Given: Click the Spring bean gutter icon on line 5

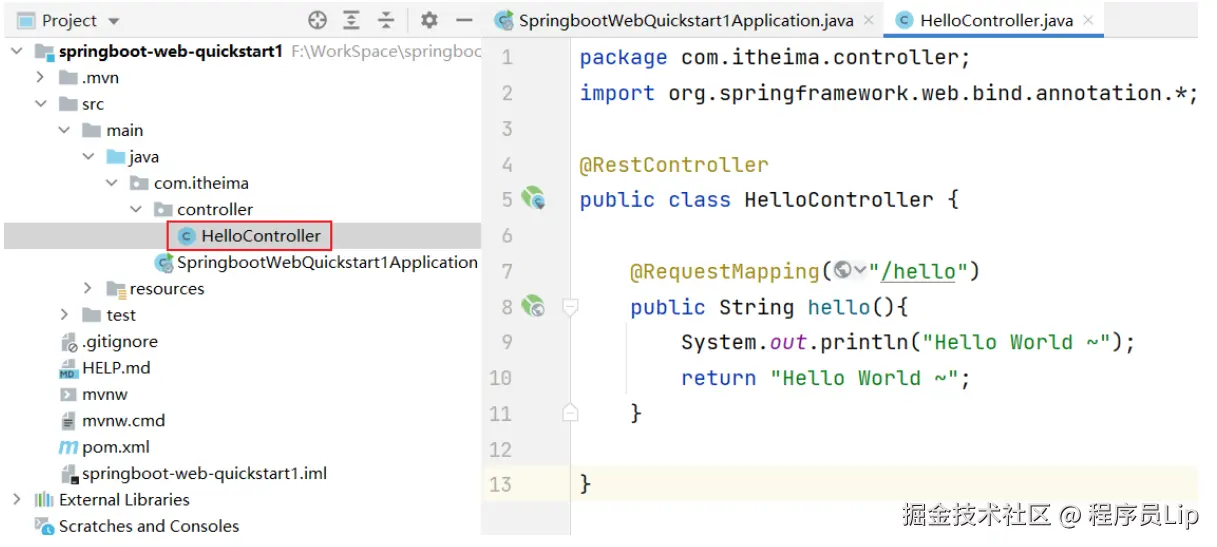Looking at the screenshot, I should tap(535, 199).
